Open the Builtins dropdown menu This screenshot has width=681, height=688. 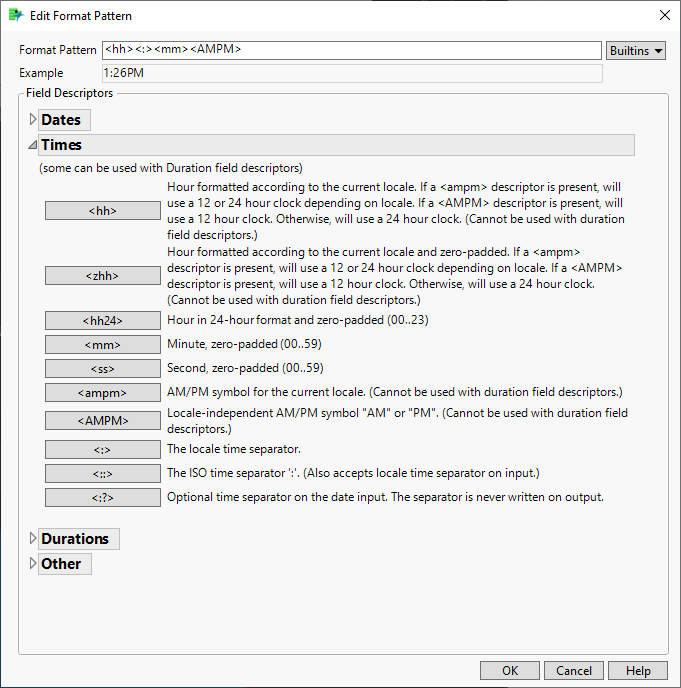[x=635, y=50]
